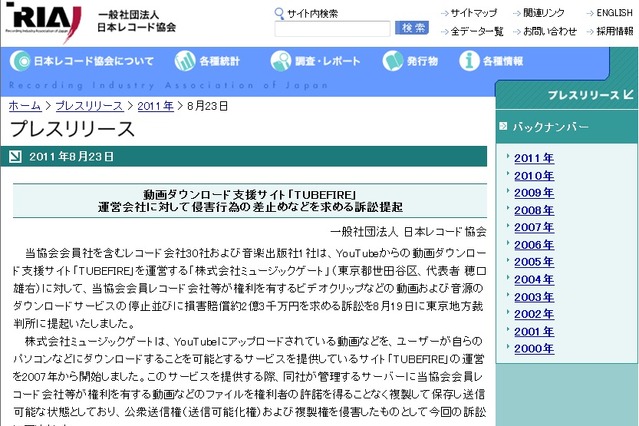
Task: Click the bar chart icon beside 各種統計
Action: 185,61
